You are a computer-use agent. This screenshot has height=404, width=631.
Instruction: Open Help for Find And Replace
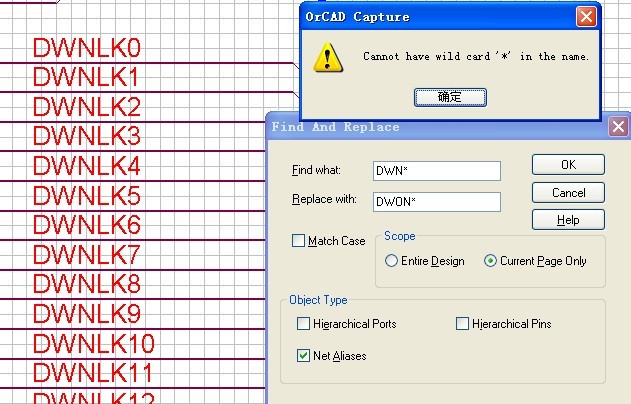coord(568,220)
